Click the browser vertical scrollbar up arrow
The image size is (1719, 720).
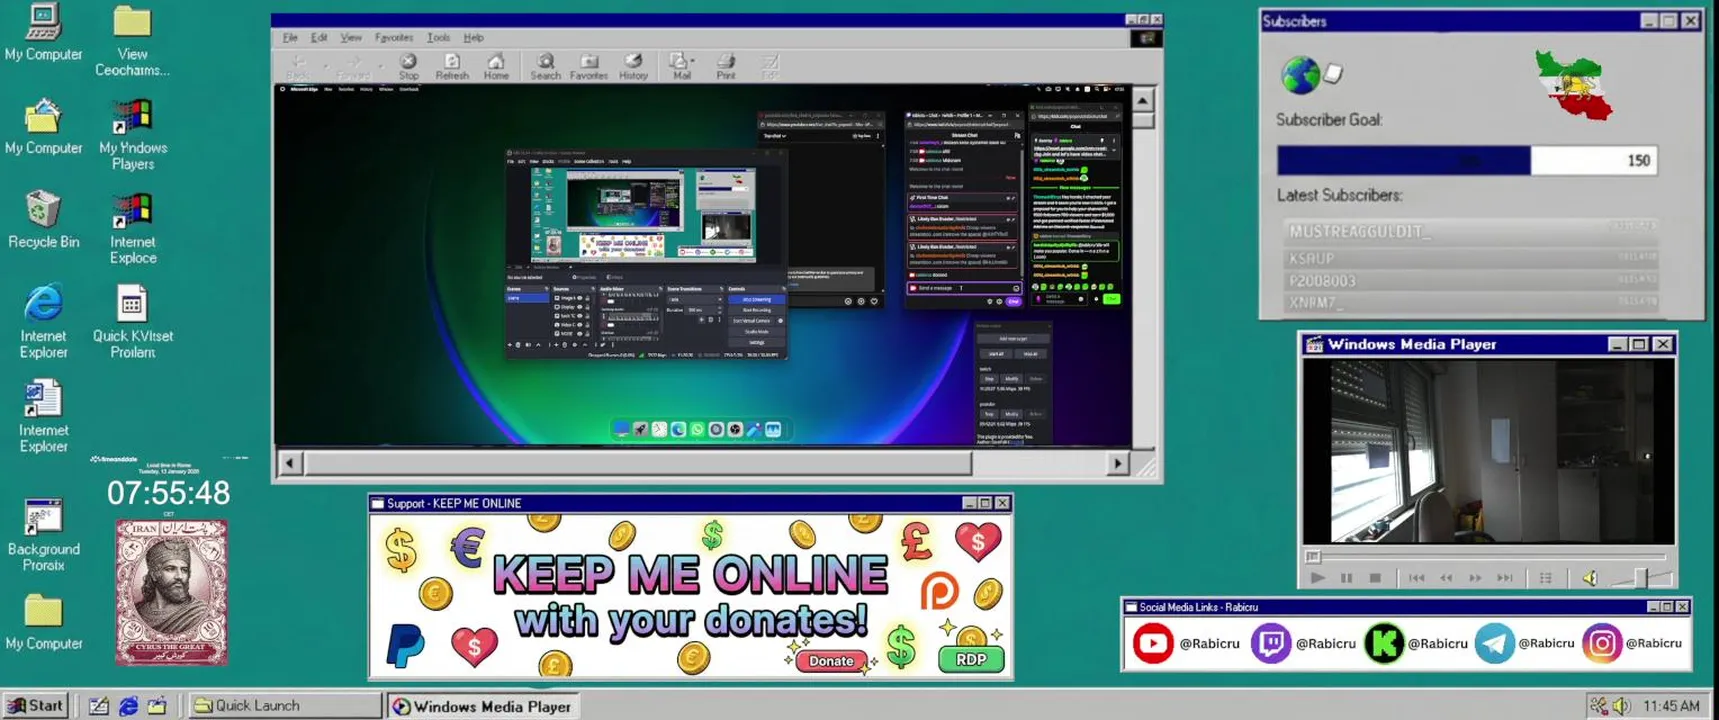pos(1143,99)
